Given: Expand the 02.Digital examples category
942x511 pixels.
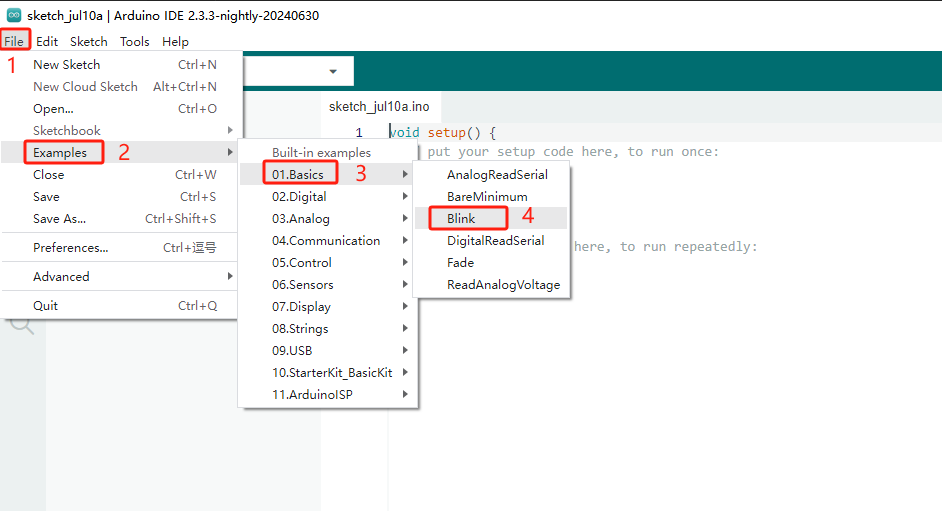Looking at the screenshot, I should [x=327, y=196].
